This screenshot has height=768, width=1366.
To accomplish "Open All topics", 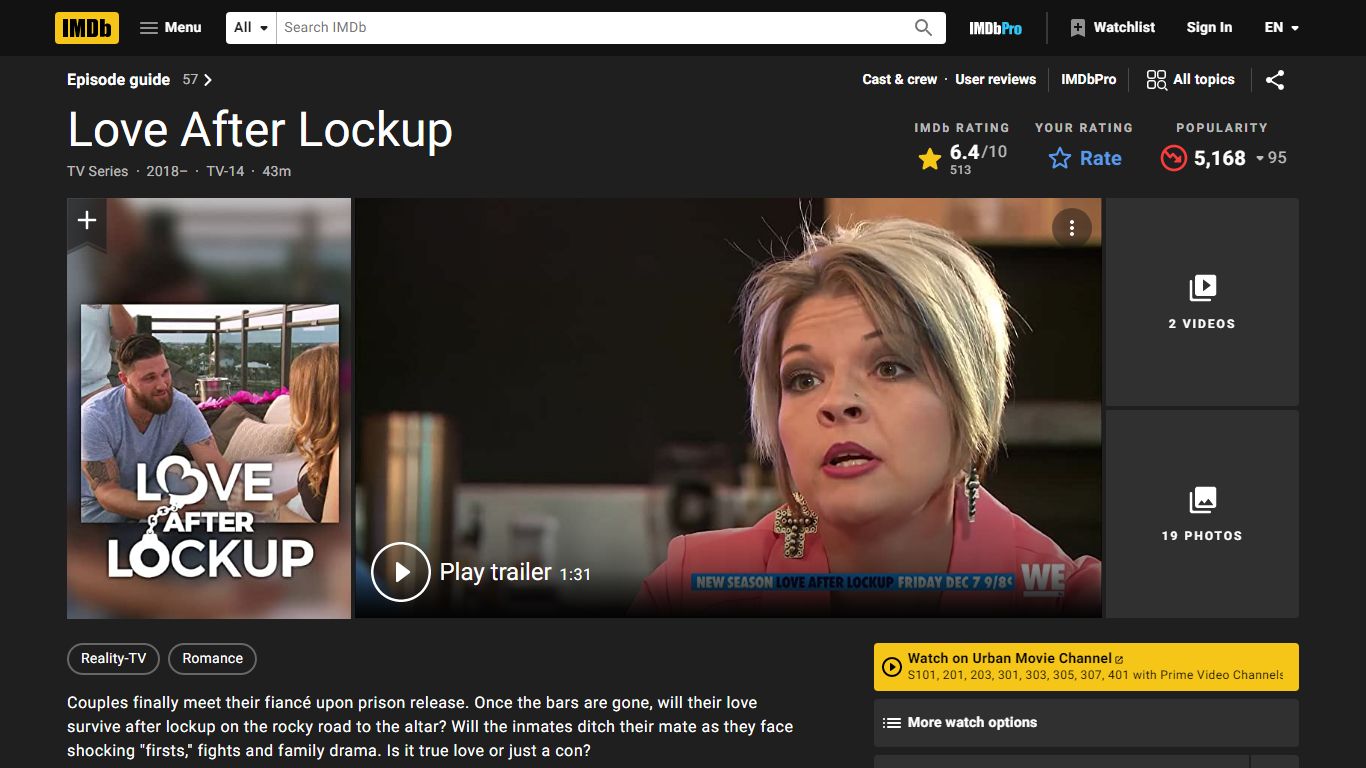I will pos(1190,80).
